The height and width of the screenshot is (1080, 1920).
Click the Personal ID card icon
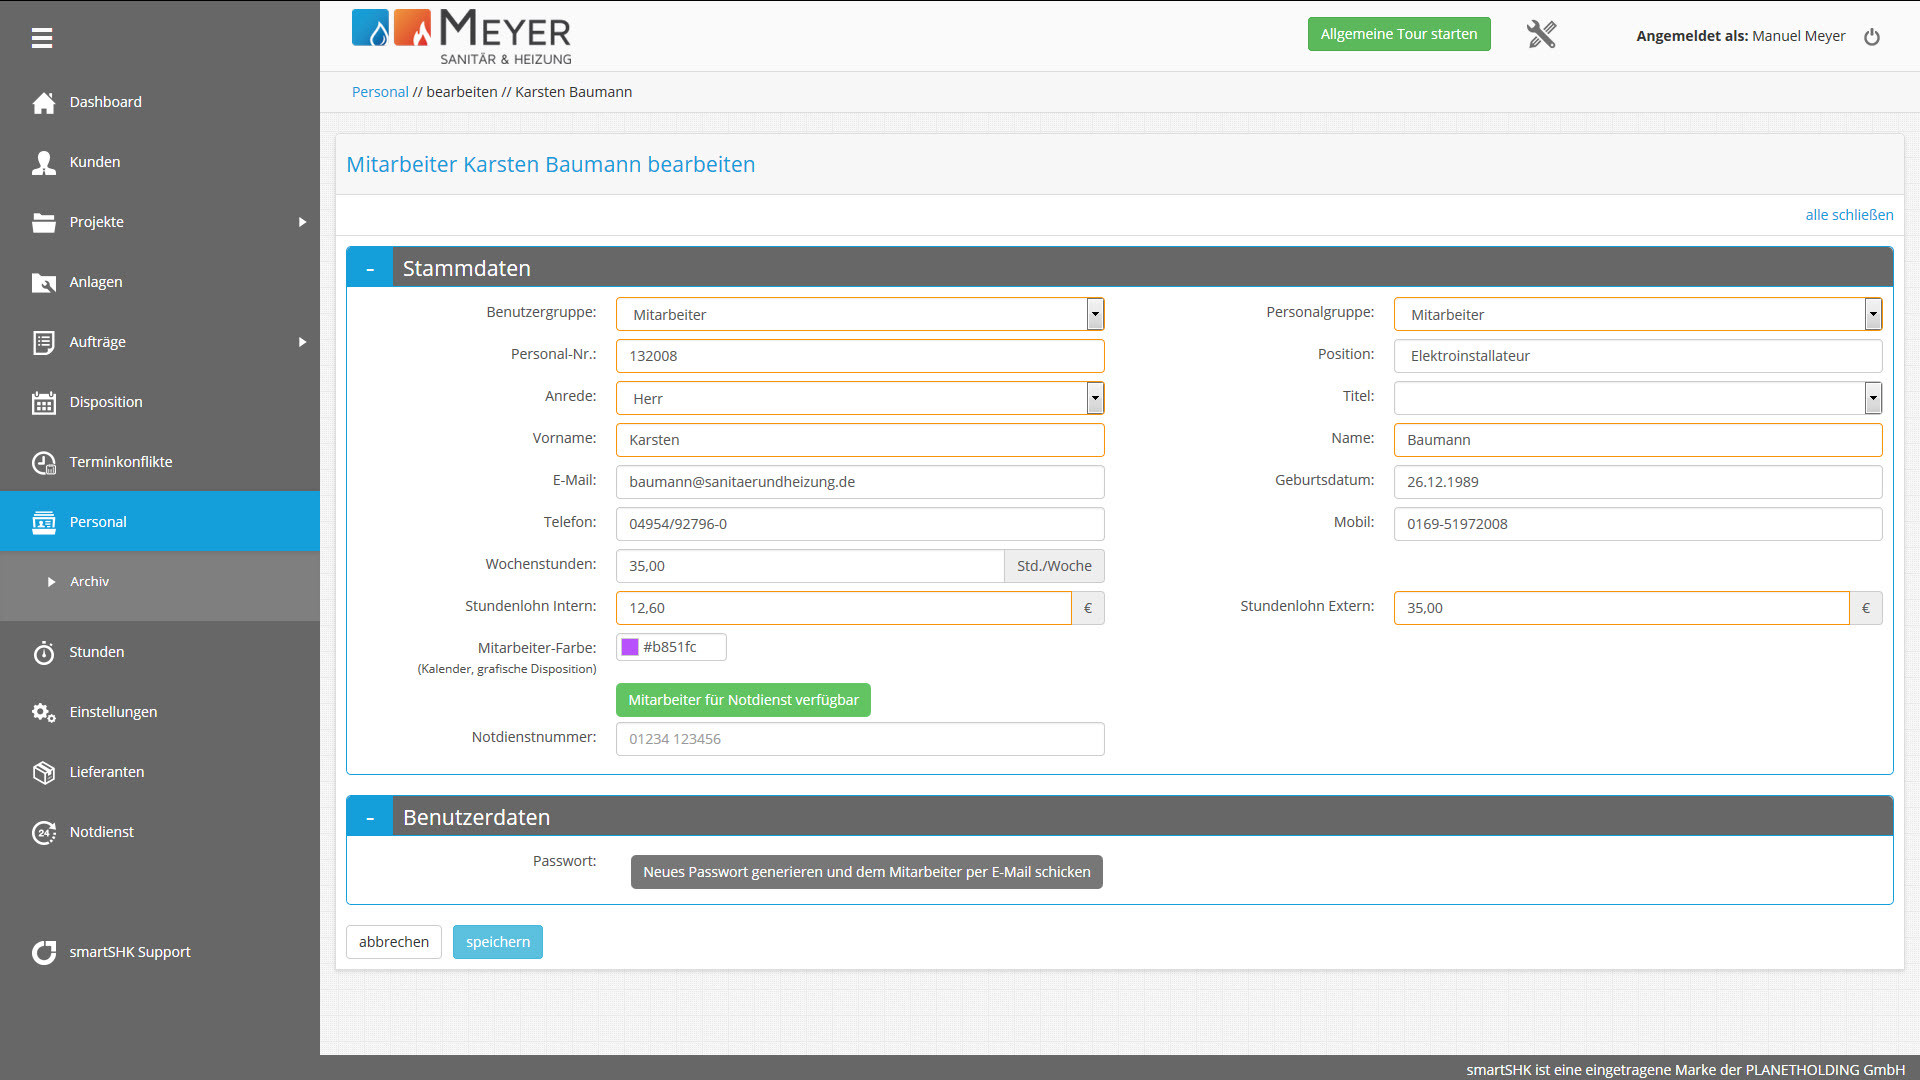coord(43,522)
